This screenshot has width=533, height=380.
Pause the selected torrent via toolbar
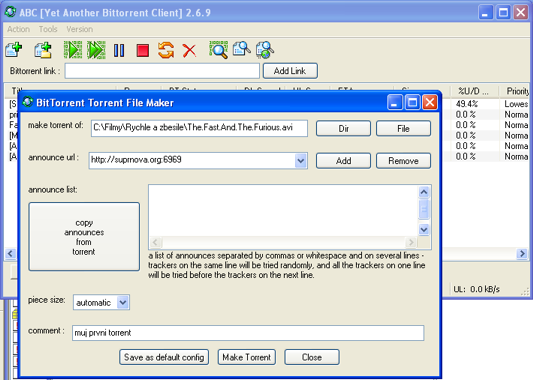(x=119, y=50)
